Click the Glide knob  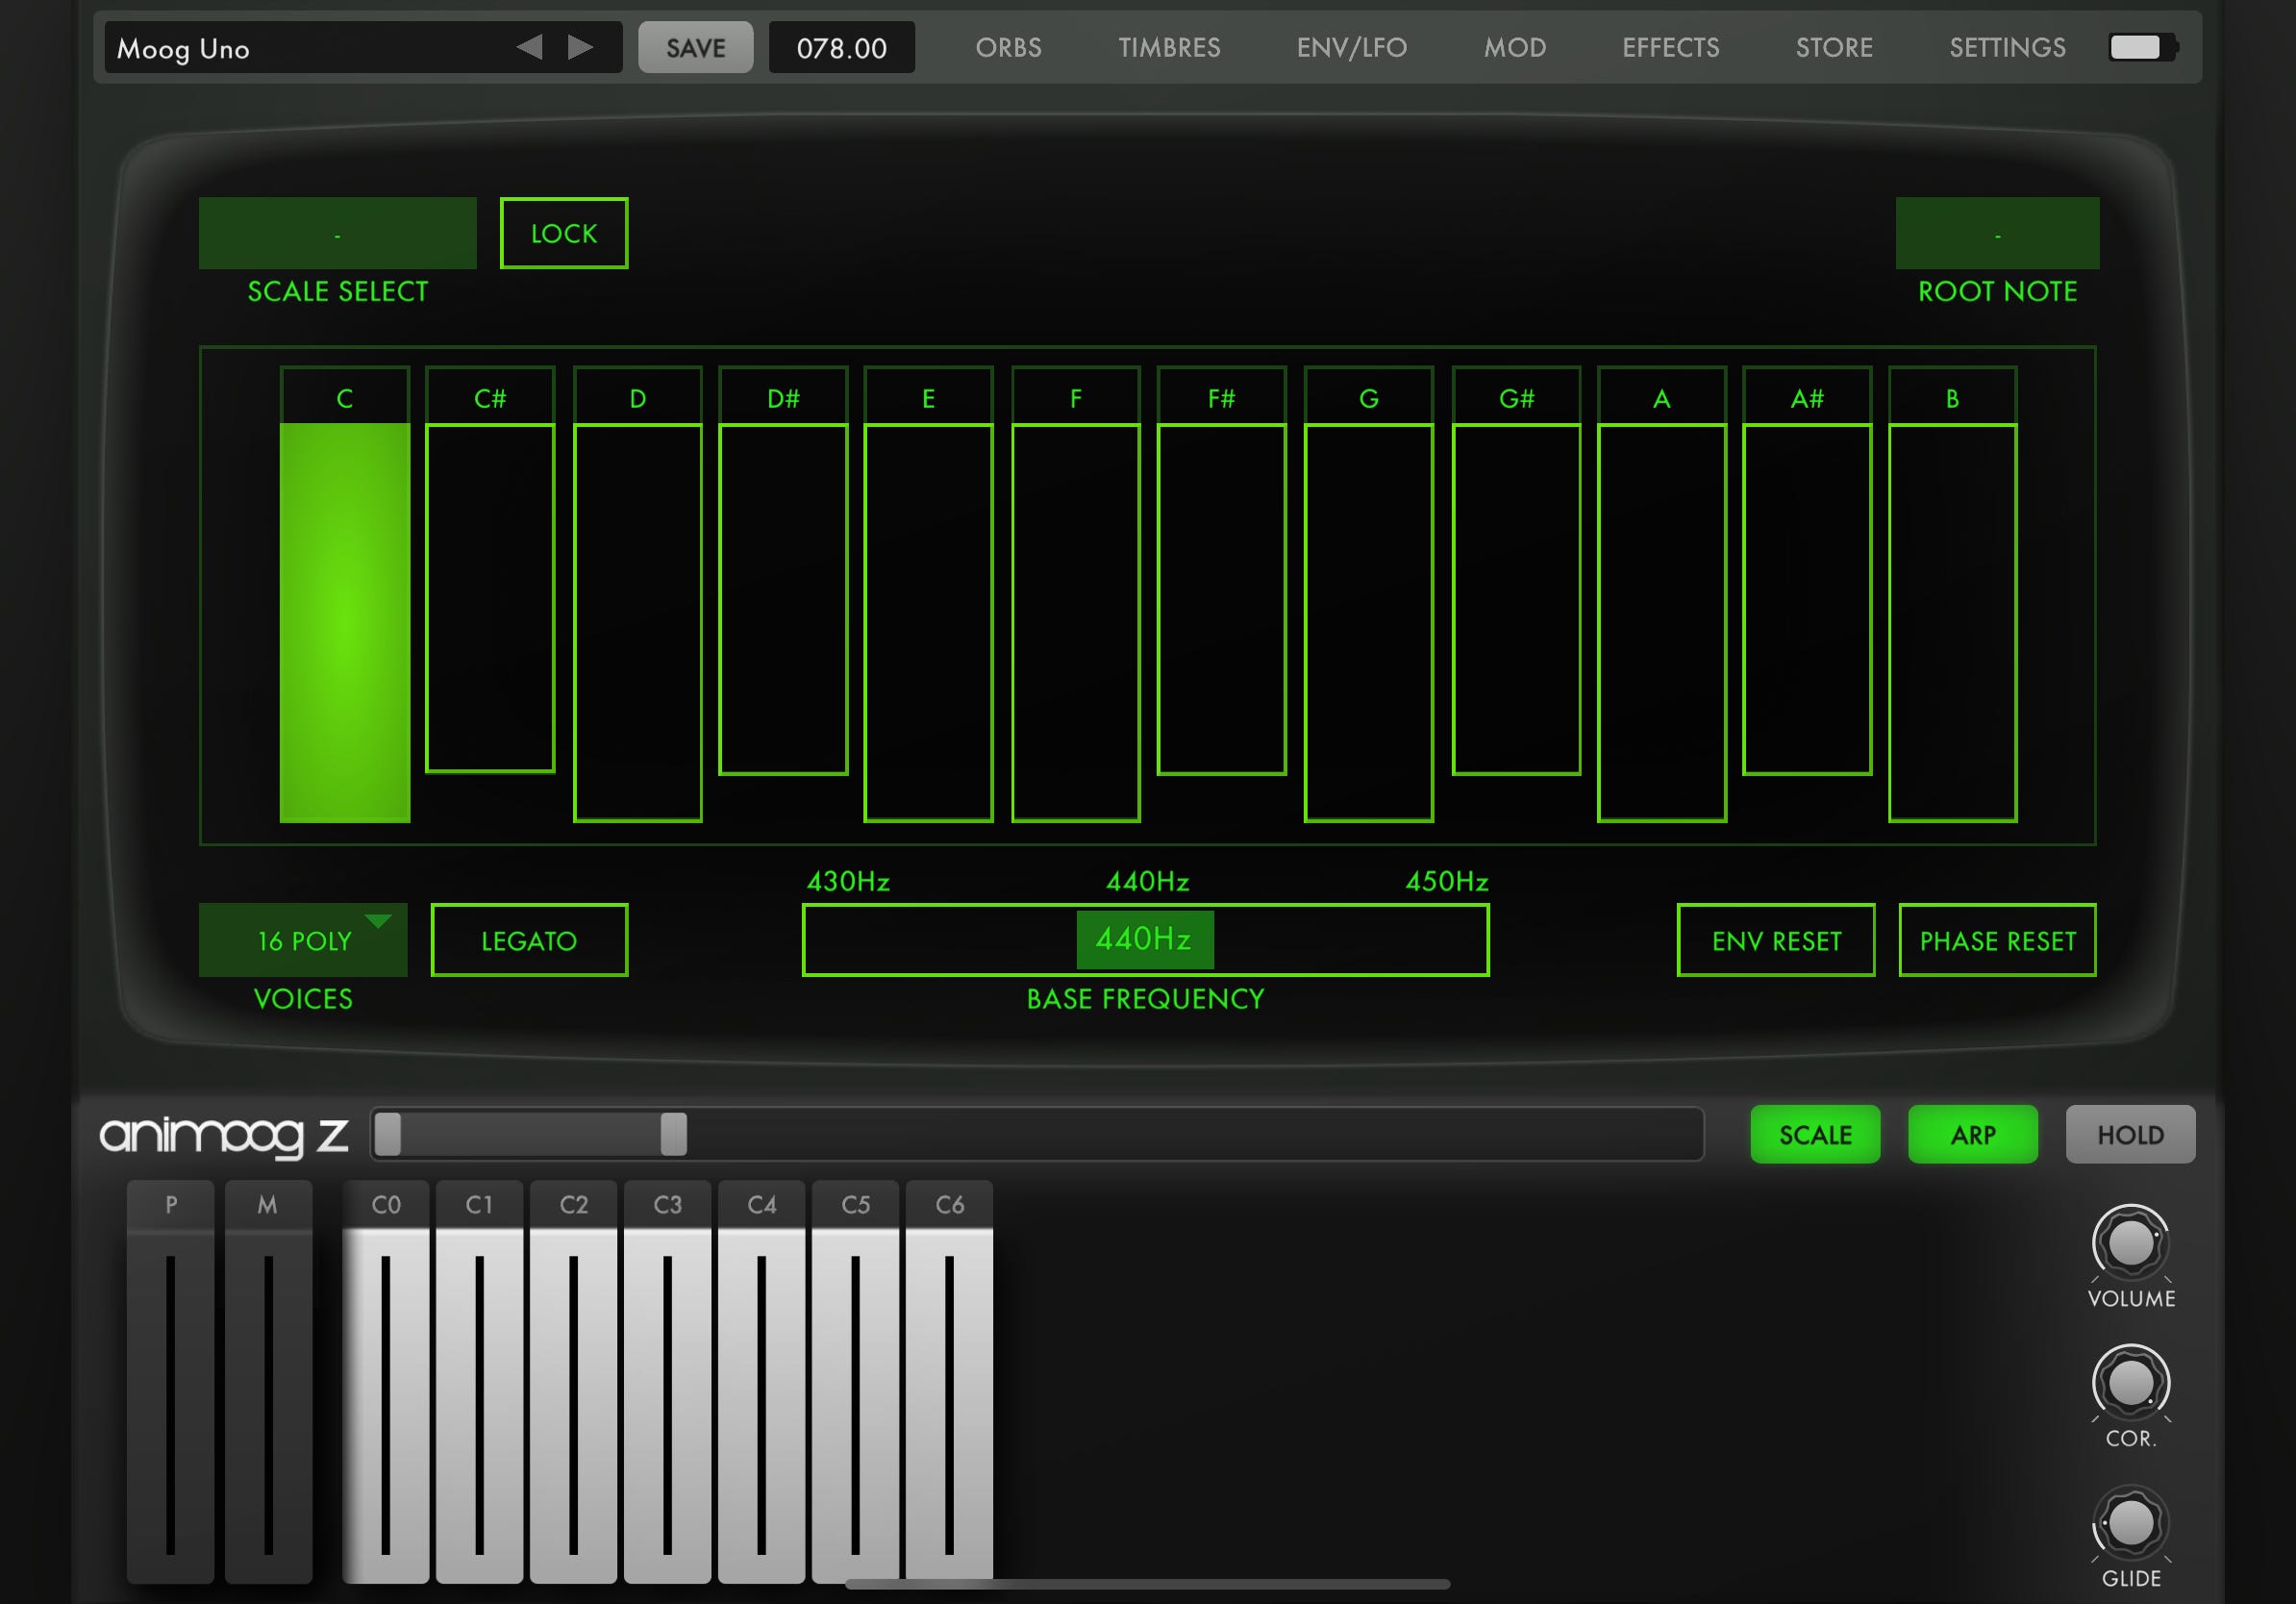click(2130, 1523)
